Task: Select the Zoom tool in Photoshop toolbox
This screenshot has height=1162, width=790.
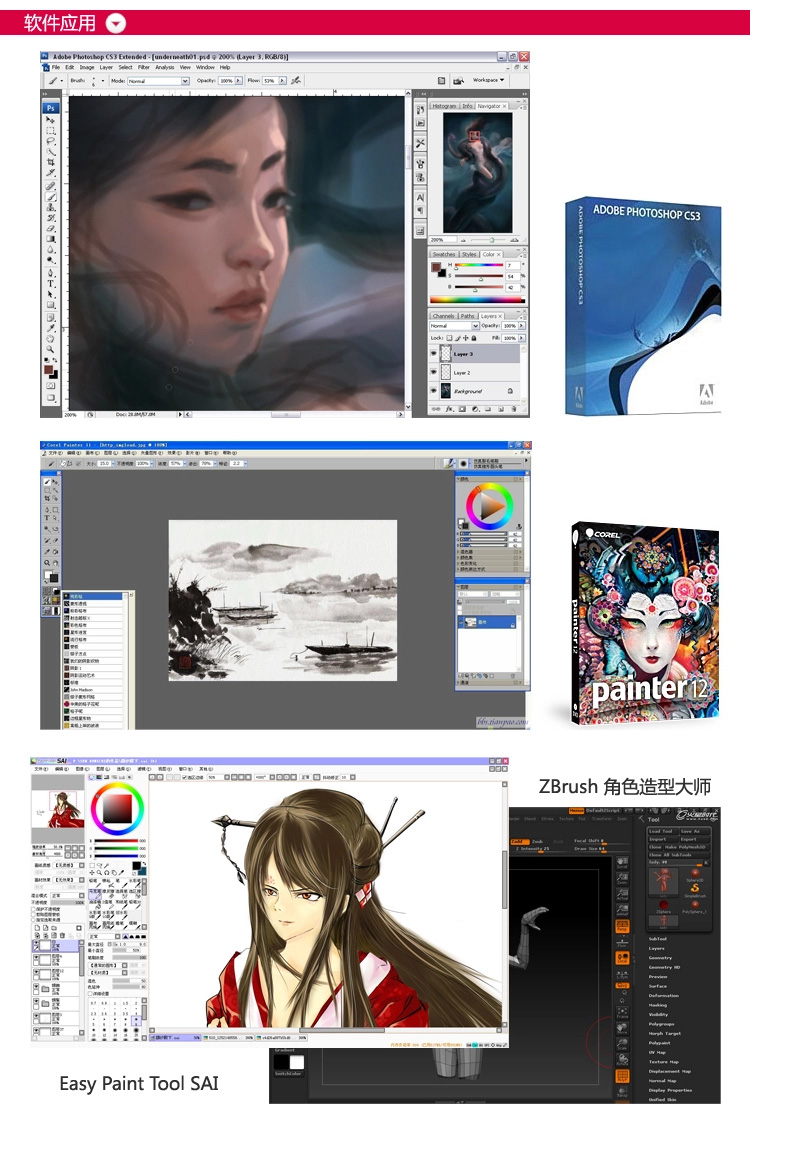Action: [51, 350]
